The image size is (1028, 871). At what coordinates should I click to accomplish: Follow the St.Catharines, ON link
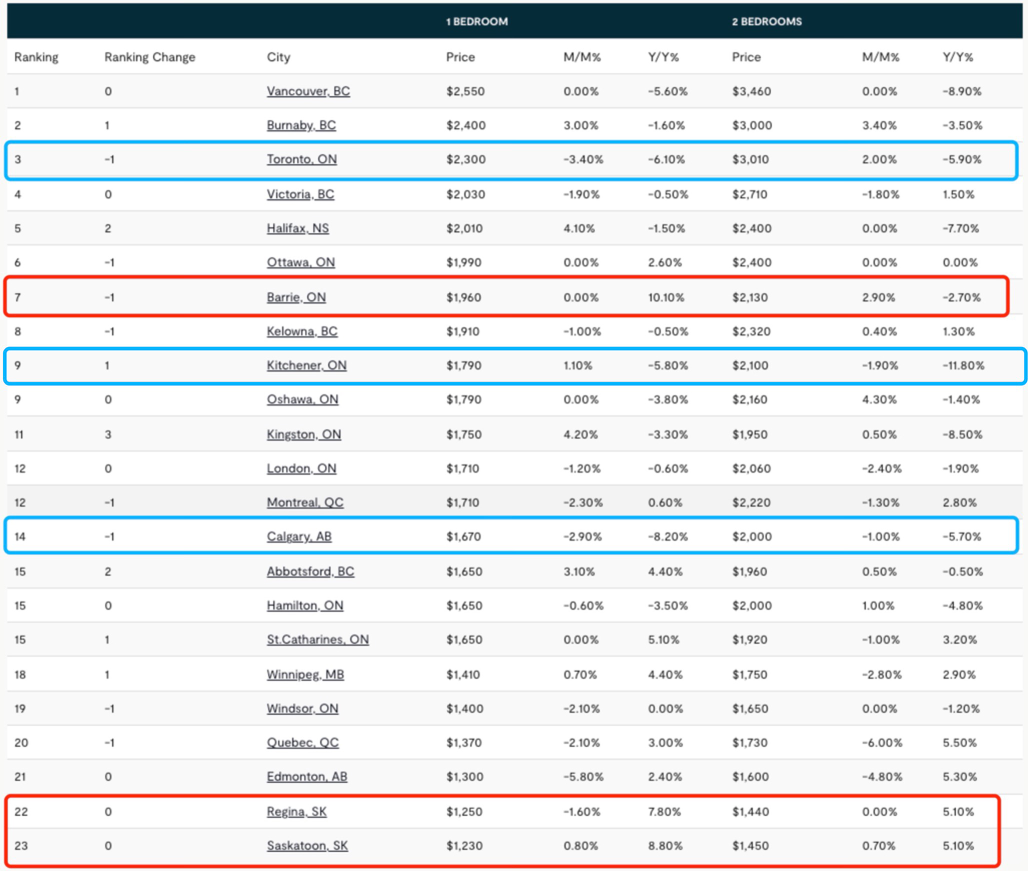pos(317,639)
